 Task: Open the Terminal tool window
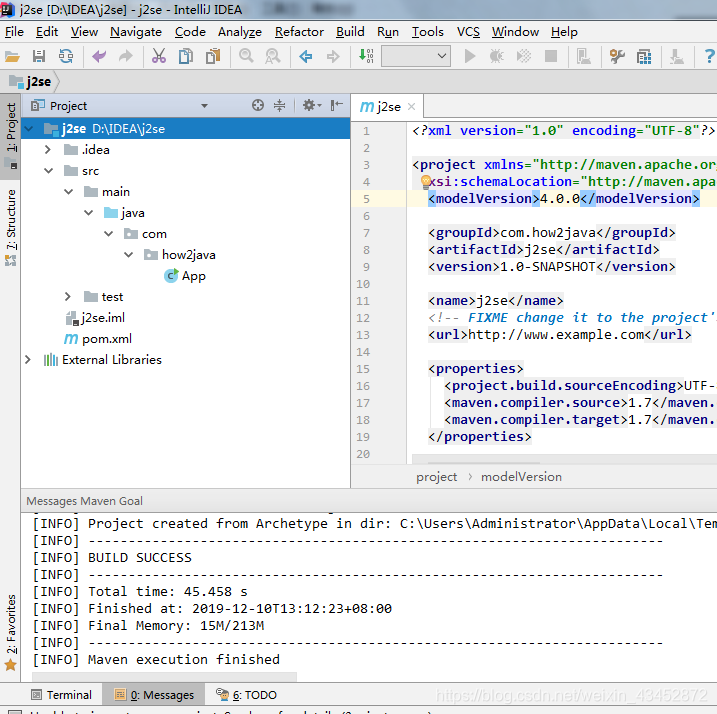point(61,695)
